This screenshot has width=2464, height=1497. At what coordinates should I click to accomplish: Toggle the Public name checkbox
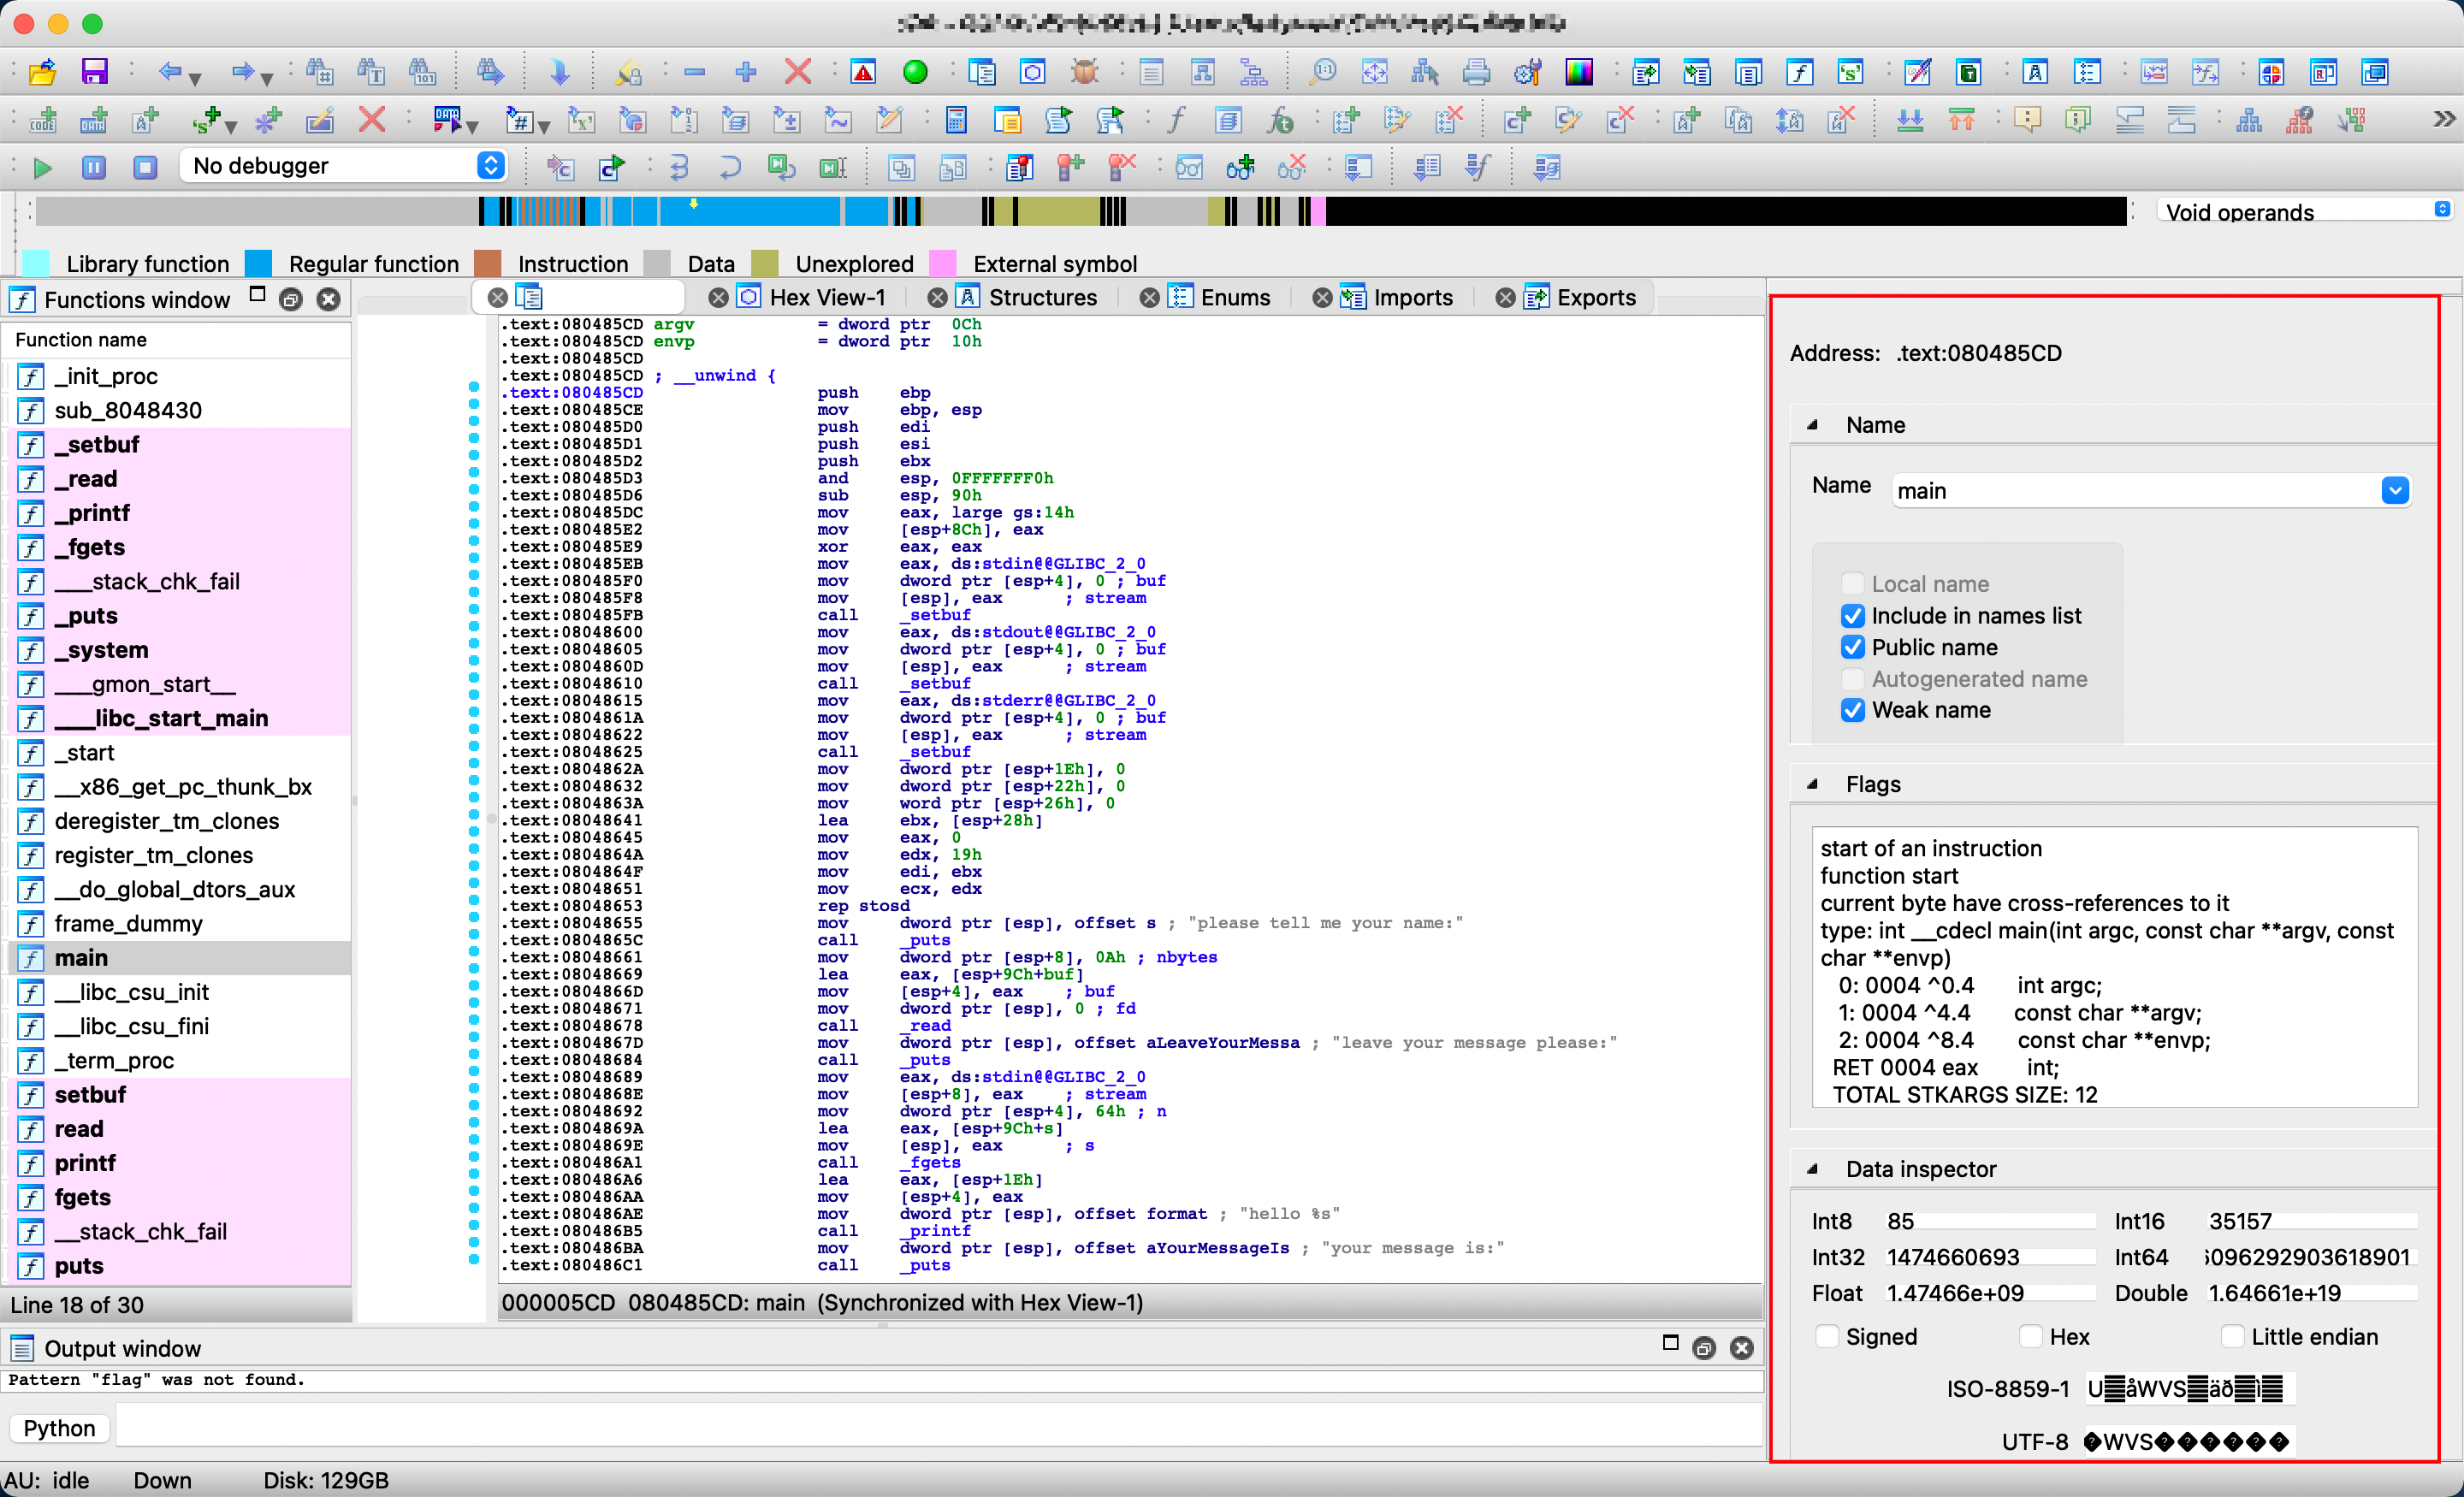1852,647
